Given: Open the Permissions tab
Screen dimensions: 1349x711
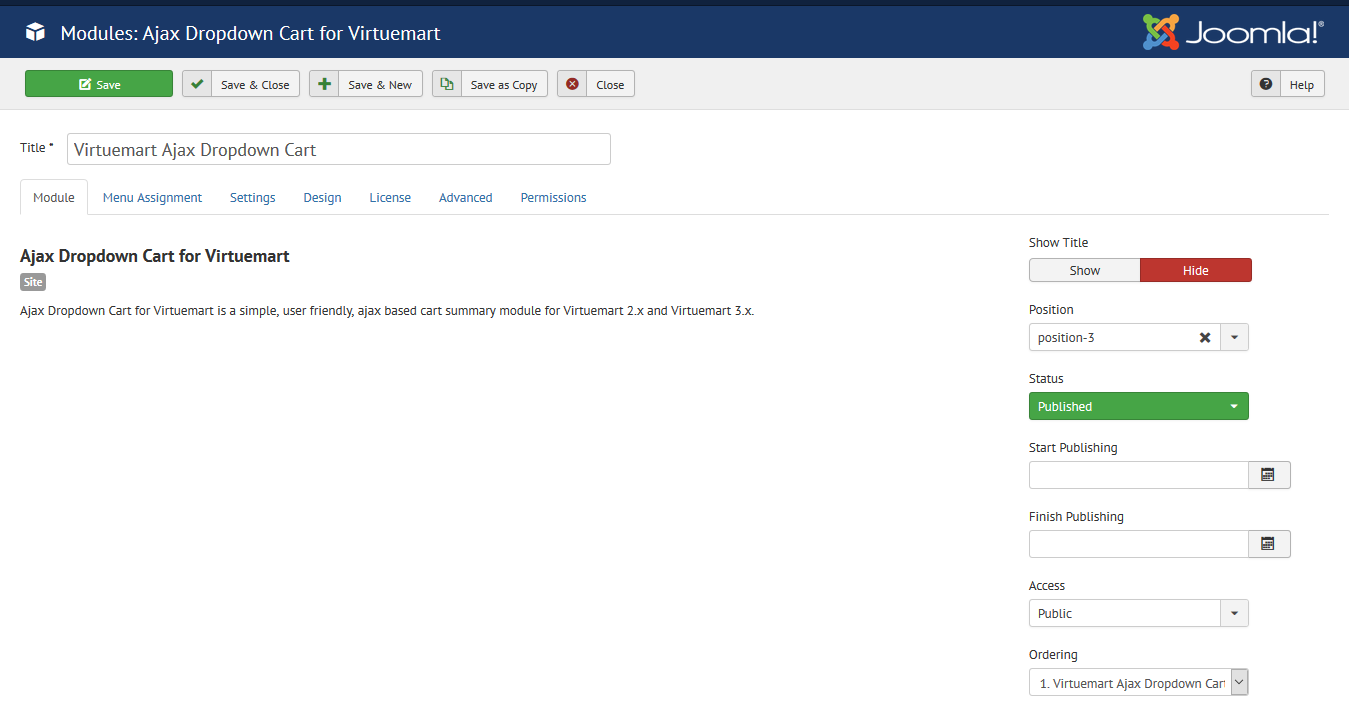Looking at the screenshot, I should point(554,197).
